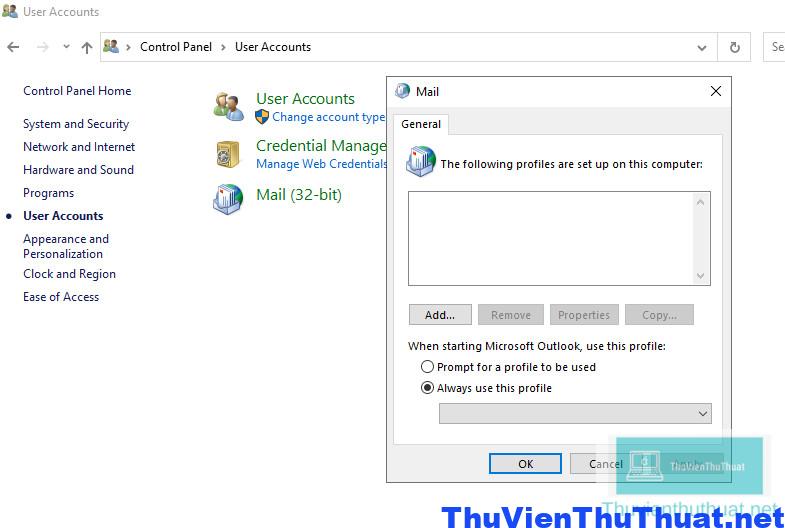Image resolution: width=785 pixels, height=528 pixels.
Task: Open the User Accounts heading link
Action: point(305,99)
